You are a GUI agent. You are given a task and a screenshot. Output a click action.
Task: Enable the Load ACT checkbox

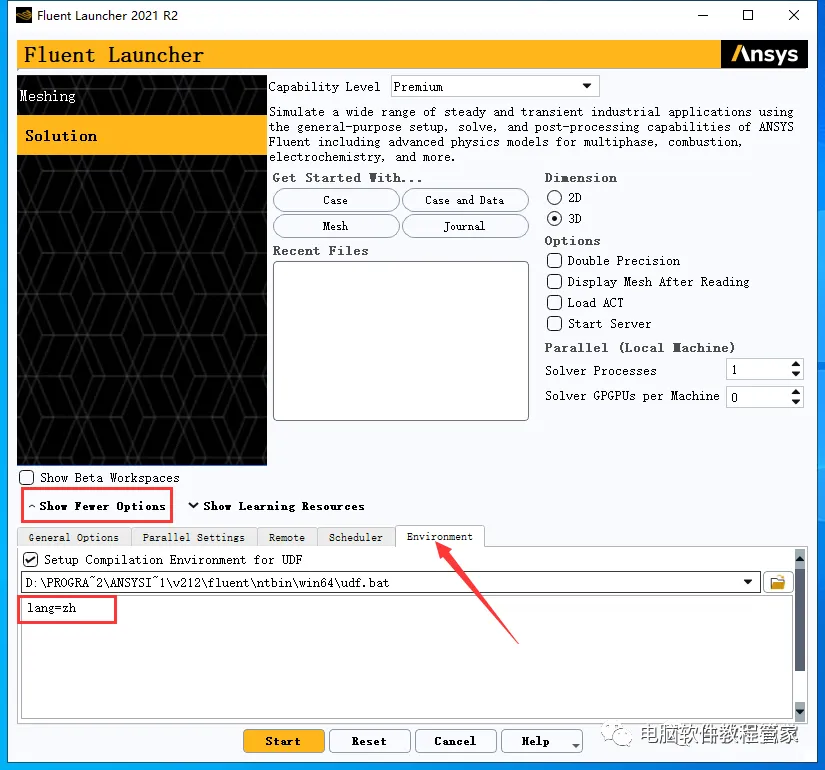pyautogui.click(x=554, y=303)
